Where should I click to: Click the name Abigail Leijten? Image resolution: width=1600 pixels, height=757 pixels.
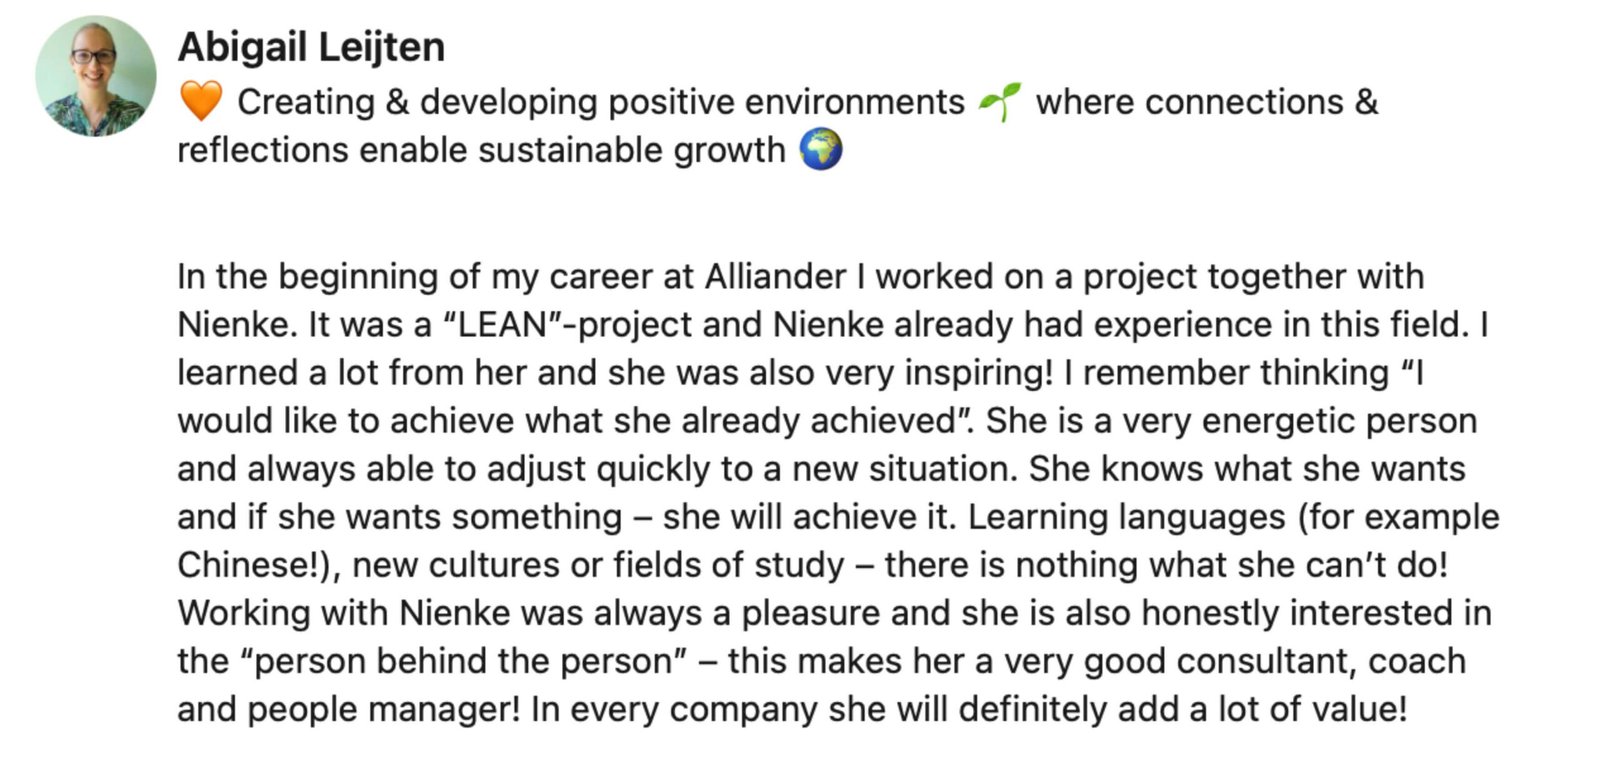point(311,47)
